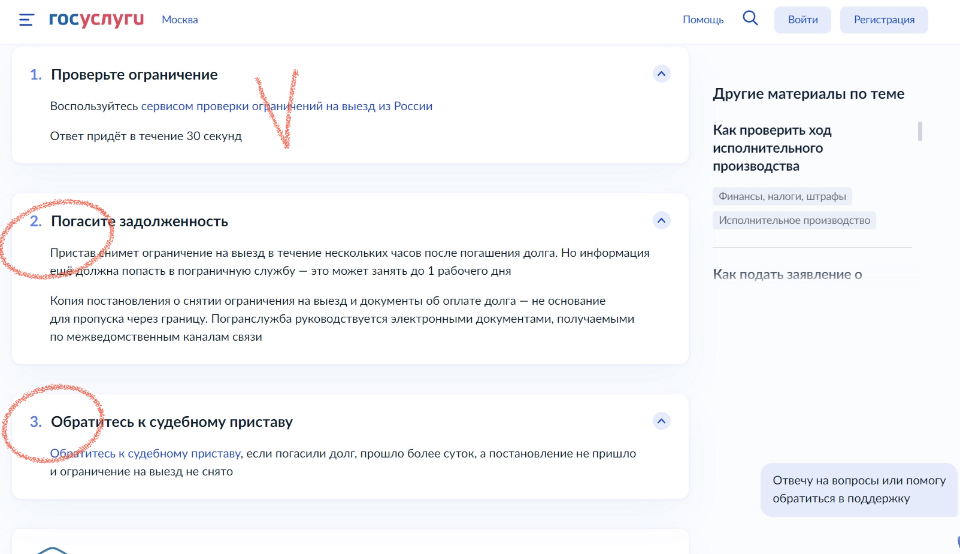This screenshot has width=960, height=554.
Task: Click the "Другие материалы по теме" heading
Action: [x=808, y=94]
